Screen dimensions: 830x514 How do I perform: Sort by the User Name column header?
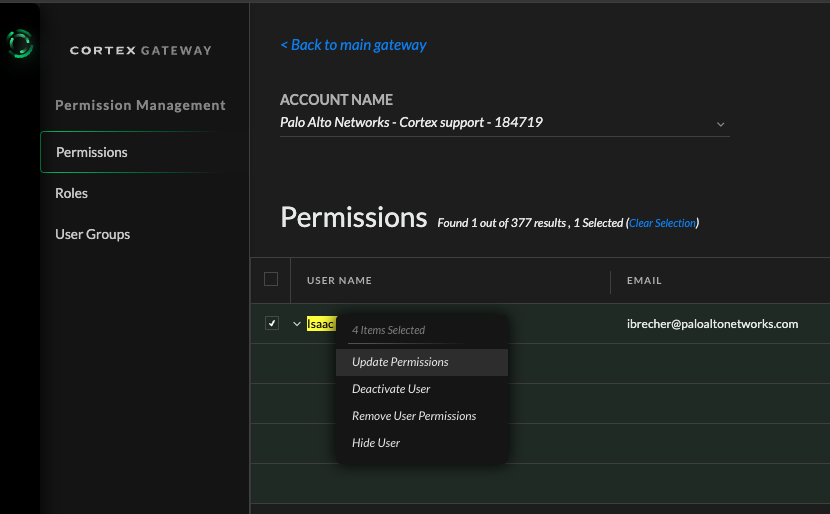click(x=339, y=281)
